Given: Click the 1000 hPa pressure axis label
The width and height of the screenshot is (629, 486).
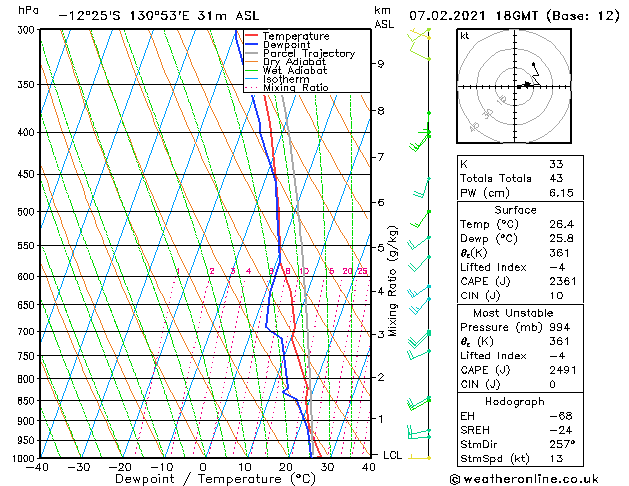Looking at the screenshot, I should (x=25, y=458).
